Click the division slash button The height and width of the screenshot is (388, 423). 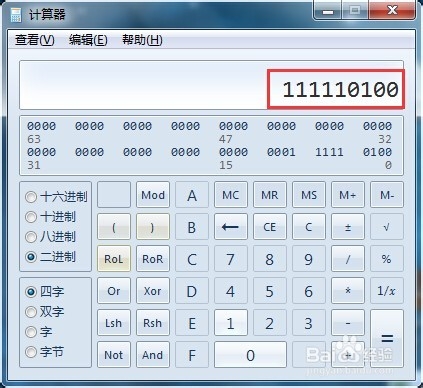(348, 259)
